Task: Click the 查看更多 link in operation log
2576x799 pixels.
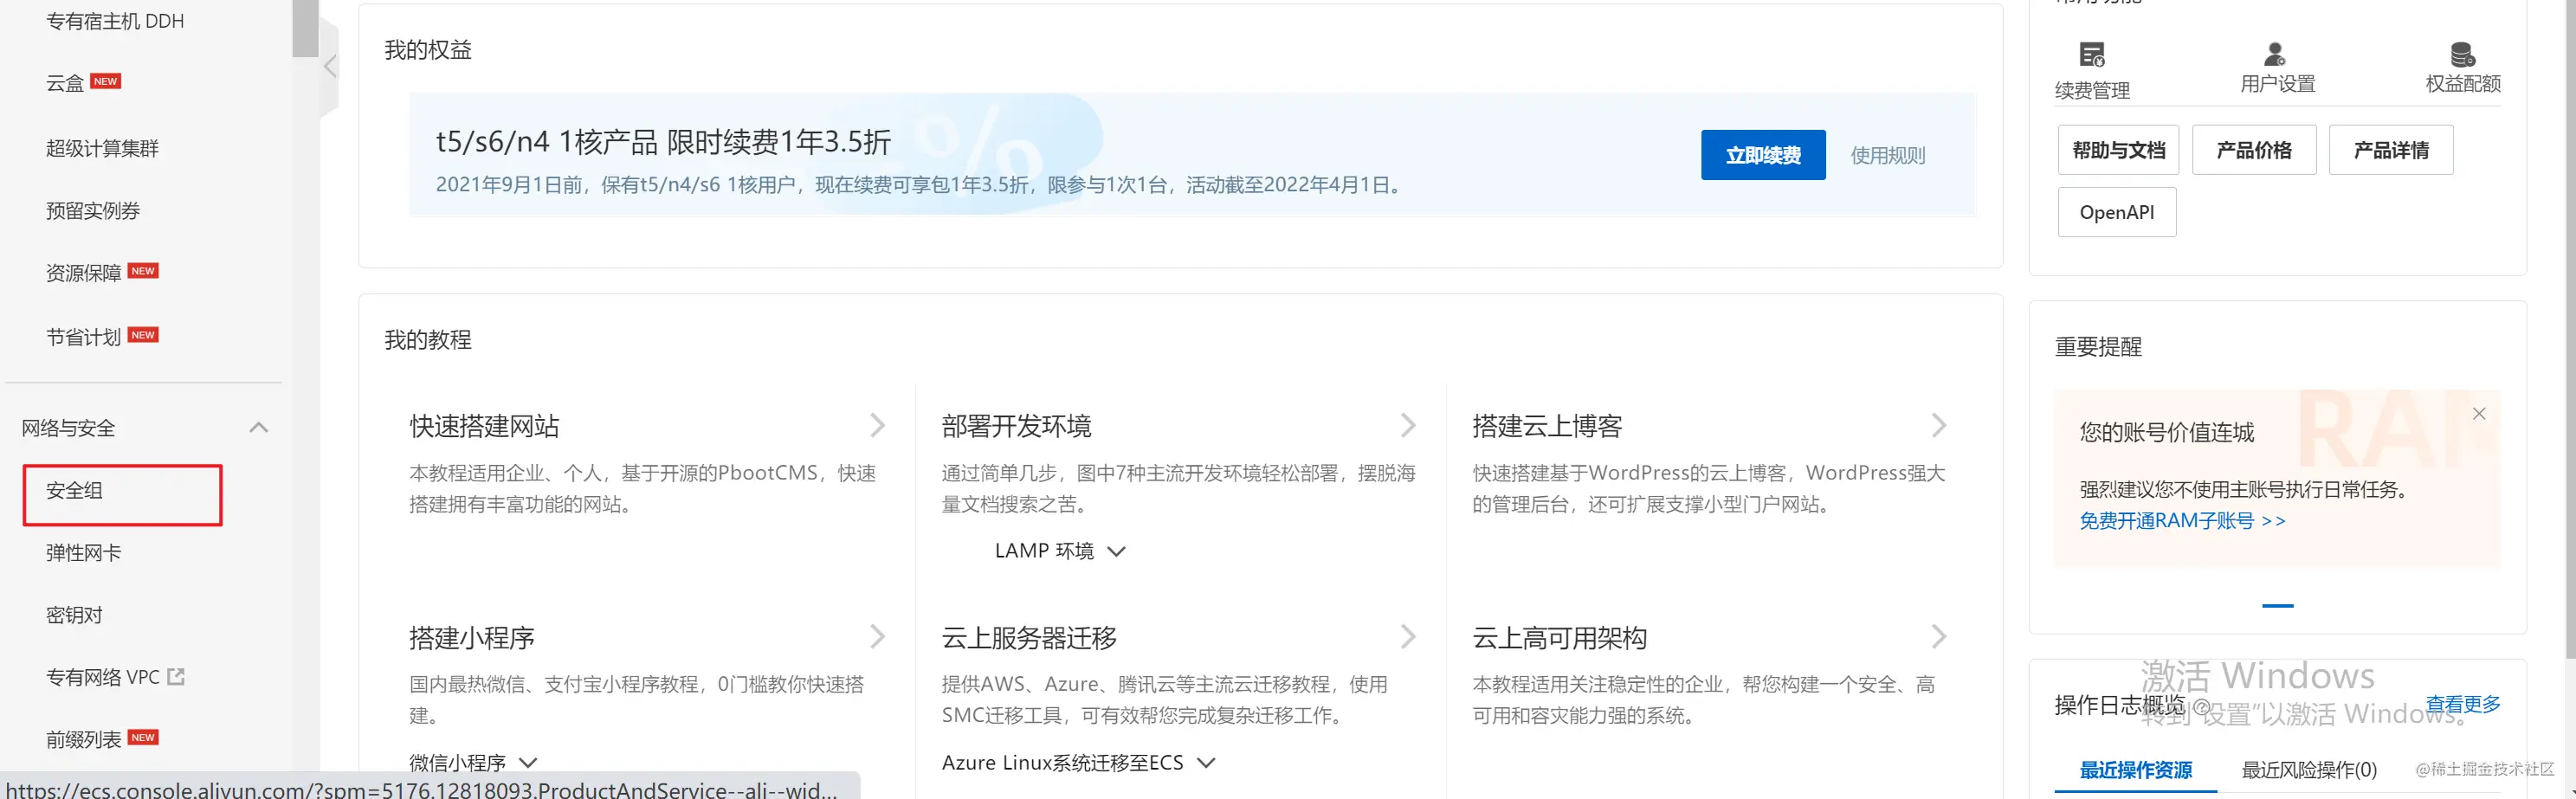Action: pyautogui.click(x=2463, y=704)
